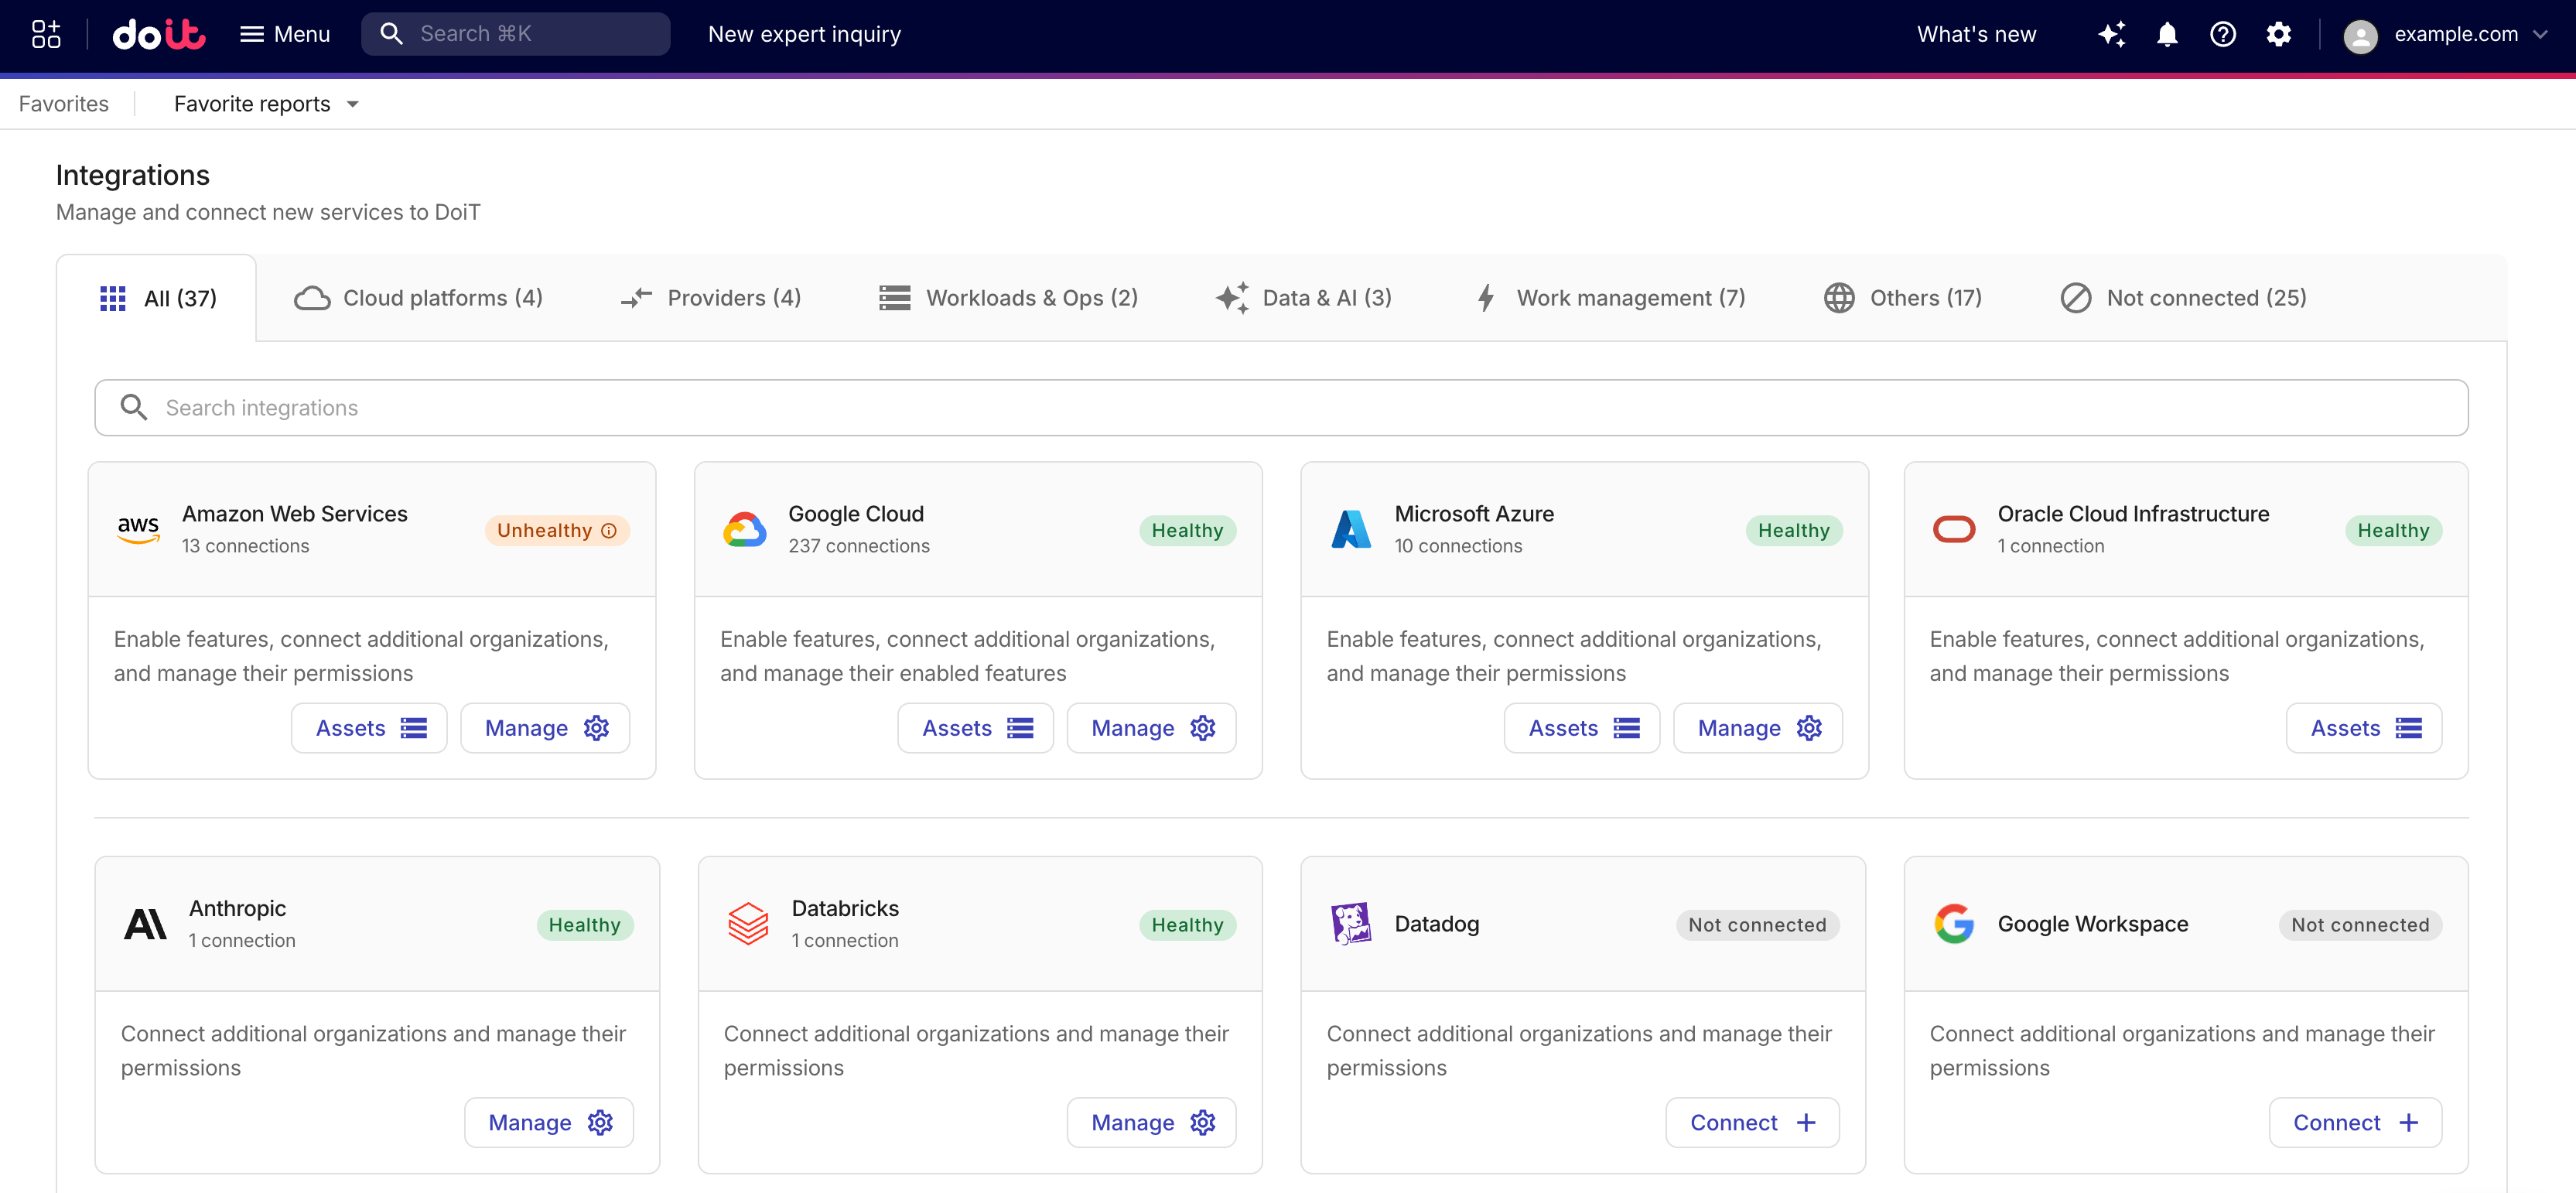Click the Unhealthy status badge on AWS
Screen dimensions: 2576x1193
[557, 530]
